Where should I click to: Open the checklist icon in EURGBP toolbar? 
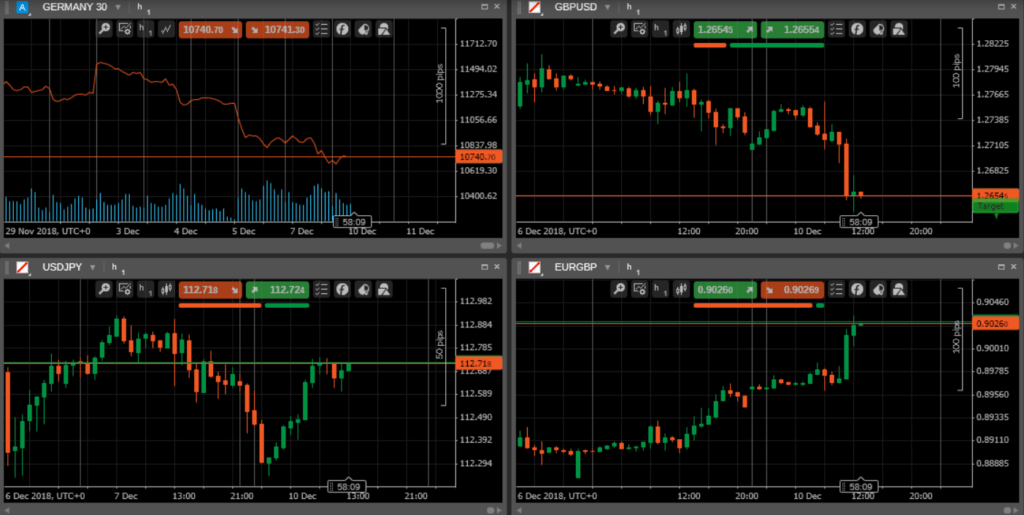click(835, 289)
